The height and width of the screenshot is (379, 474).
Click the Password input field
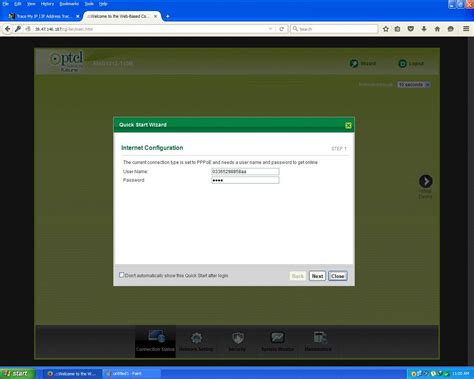pos(245,180)
